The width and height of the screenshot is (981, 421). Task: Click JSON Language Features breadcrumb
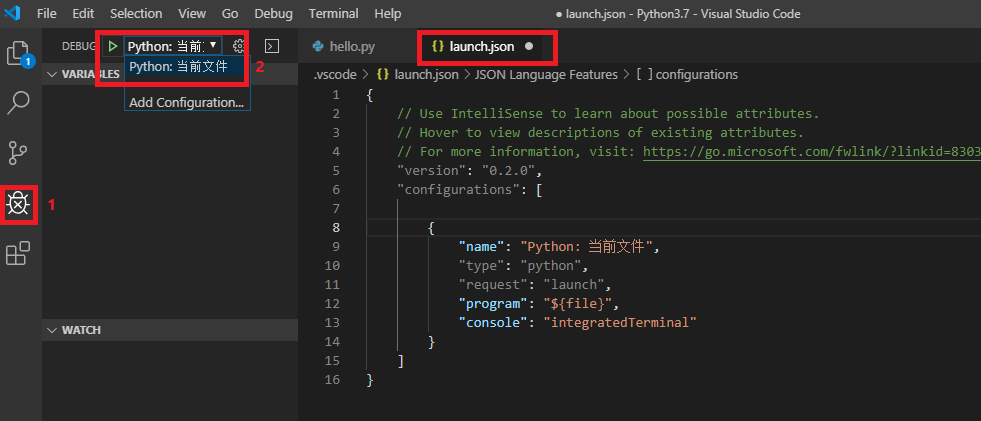(546, 74)
